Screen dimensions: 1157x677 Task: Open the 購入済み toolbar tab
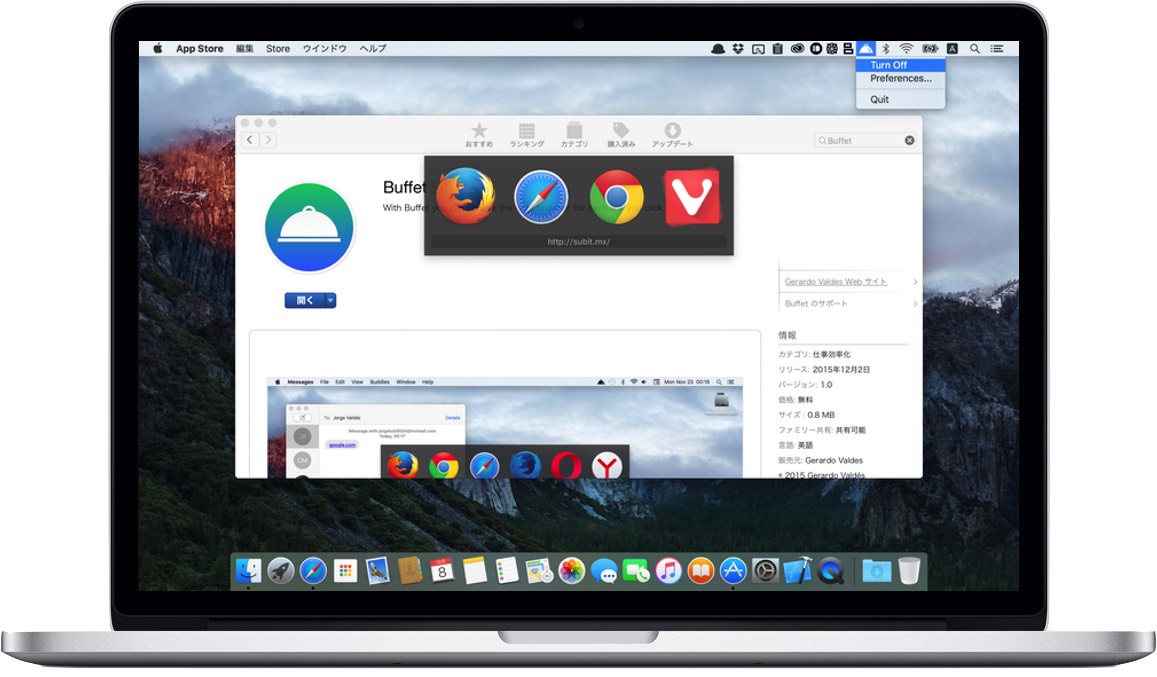tap(621, 135)
